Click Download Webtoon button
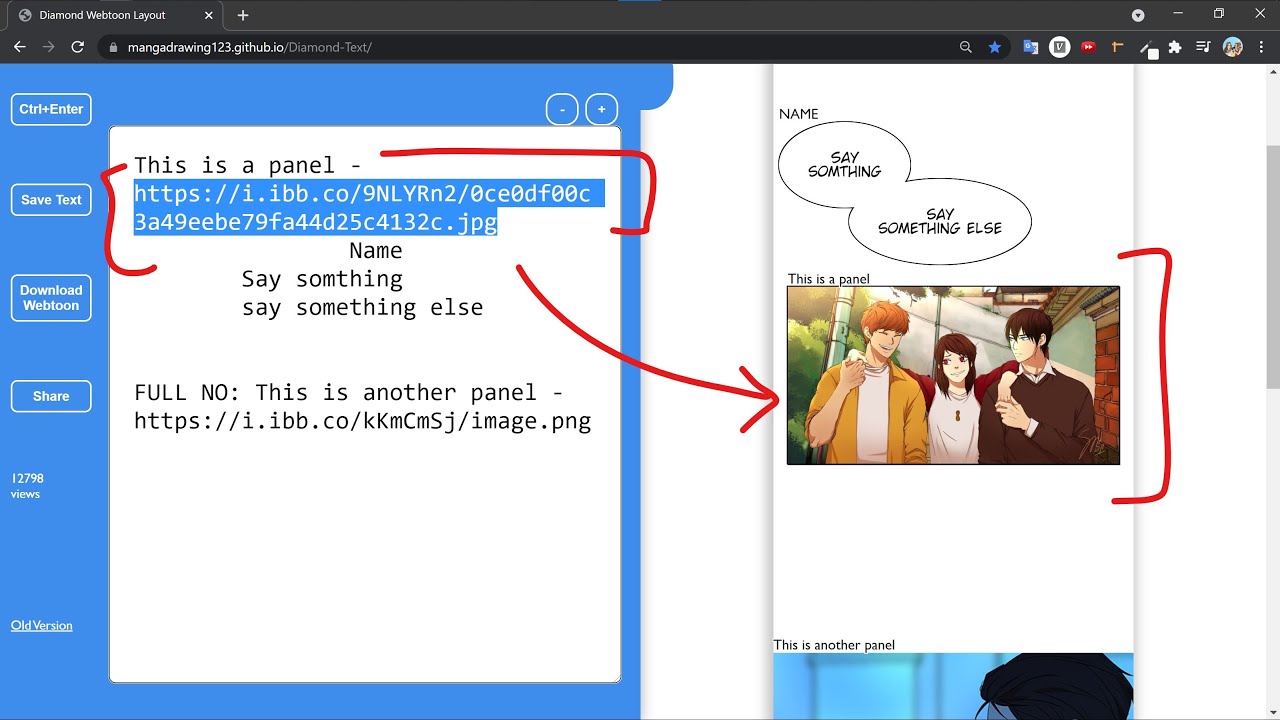 point(51,298)
